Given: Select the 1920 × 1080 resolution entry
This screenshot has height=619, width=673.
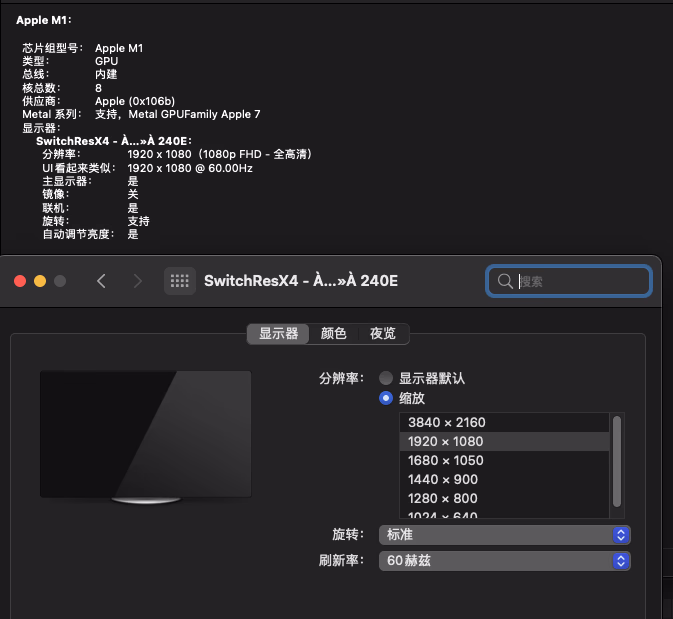Looking at the screenshot, I should [x=446, y=442].
